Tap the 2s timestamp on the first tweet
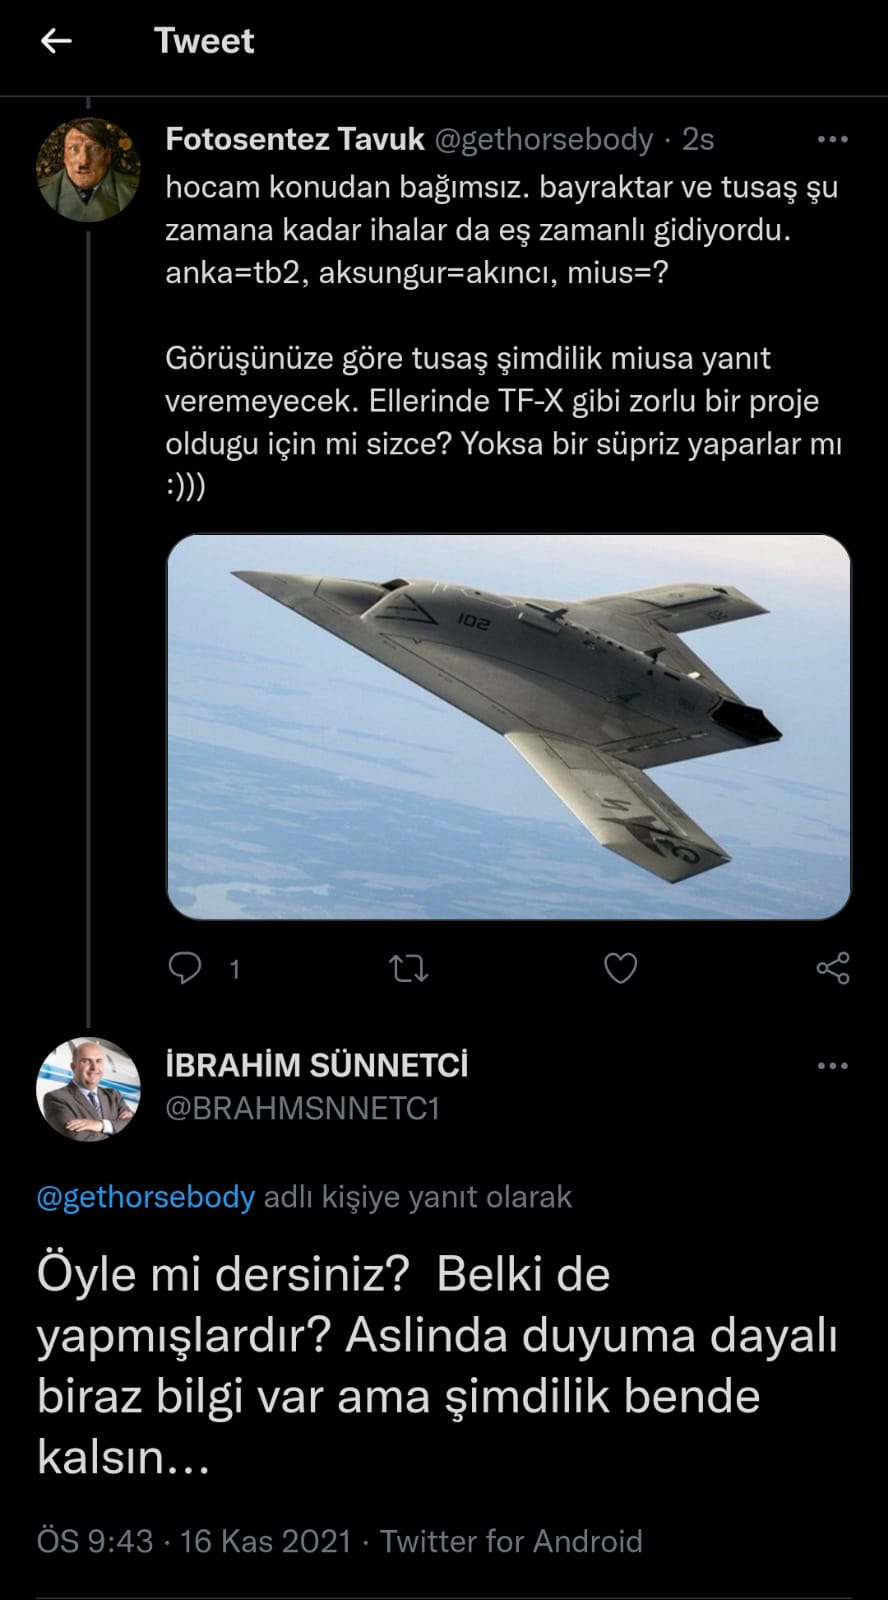This screenshot has height=1600, width=888. [x=698, y=139]
